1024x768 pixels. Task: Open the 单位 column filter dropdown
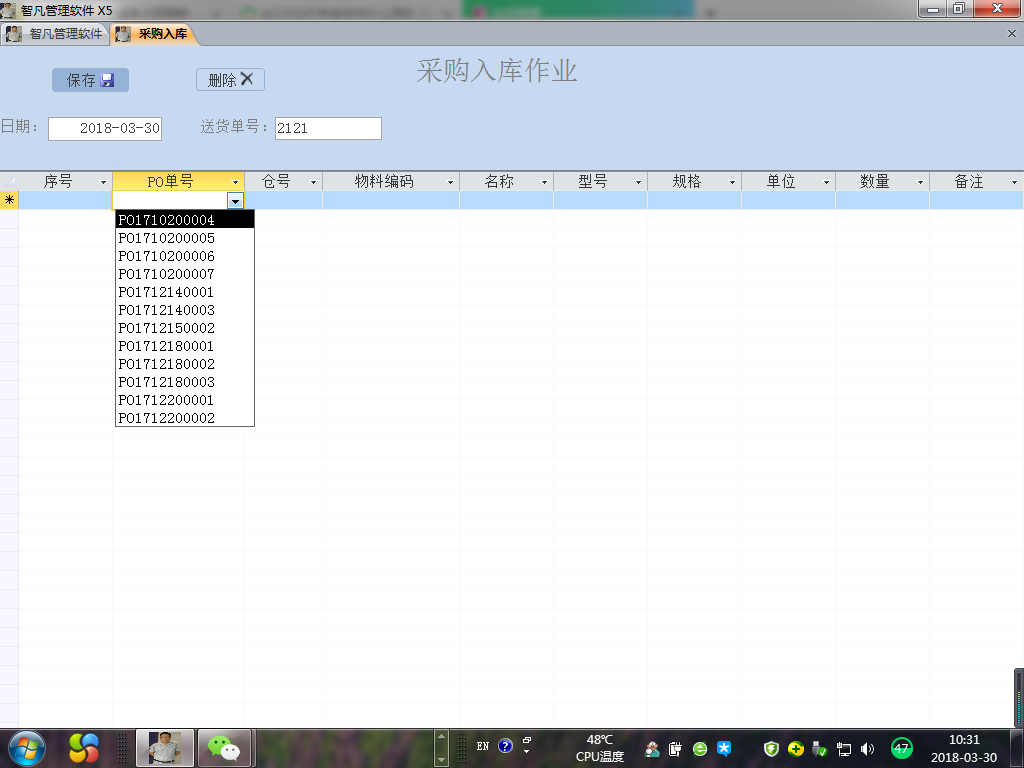click(x=826, y=182)
